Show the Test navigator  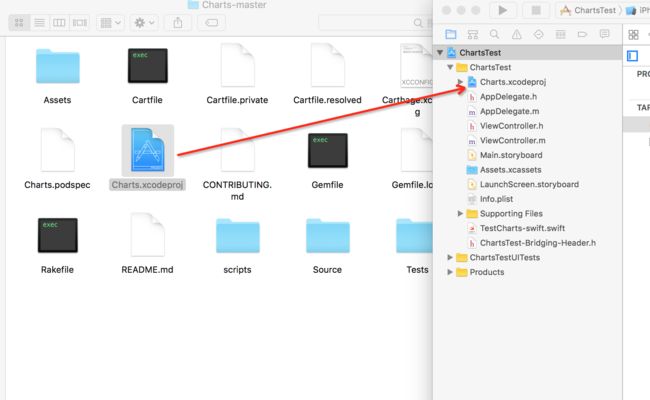pos(538,34)
